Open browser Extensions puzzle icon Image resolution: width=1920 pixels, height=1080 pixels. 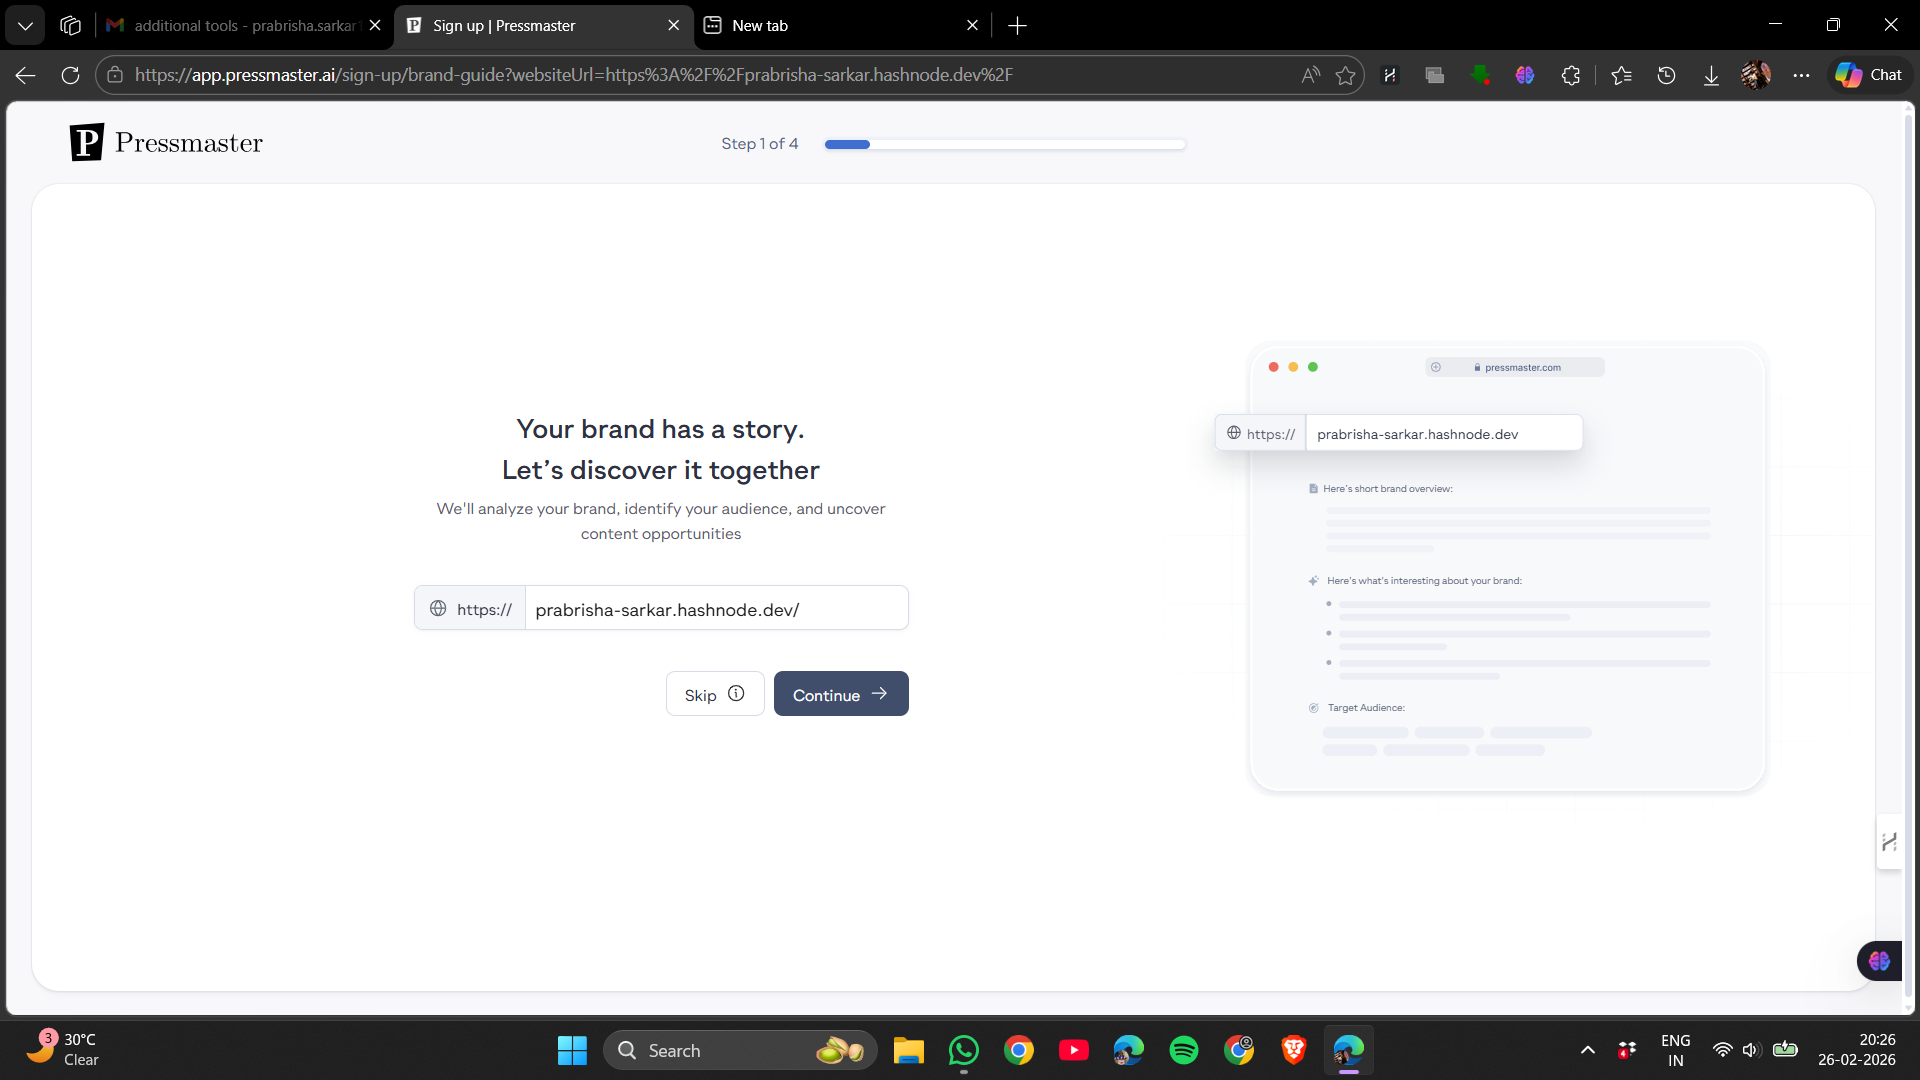click(1571, 75)
